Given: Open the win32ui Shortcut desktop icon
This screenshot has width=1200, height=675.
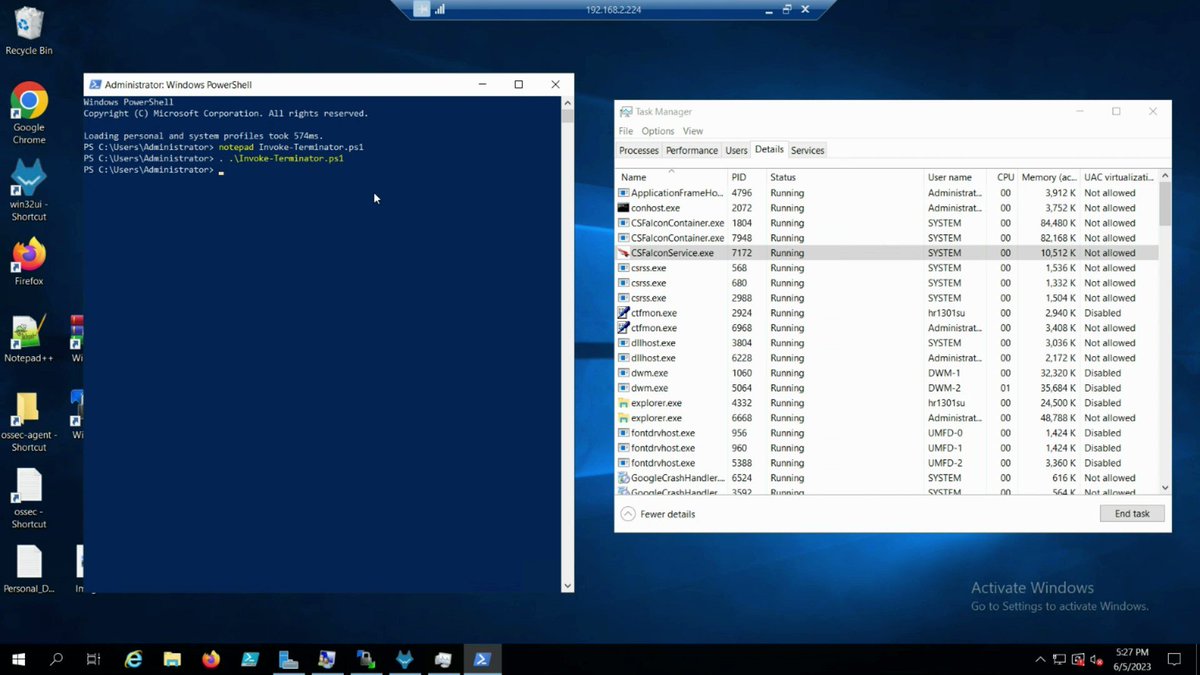Looking at the screenshot, I should coord(29,190).
